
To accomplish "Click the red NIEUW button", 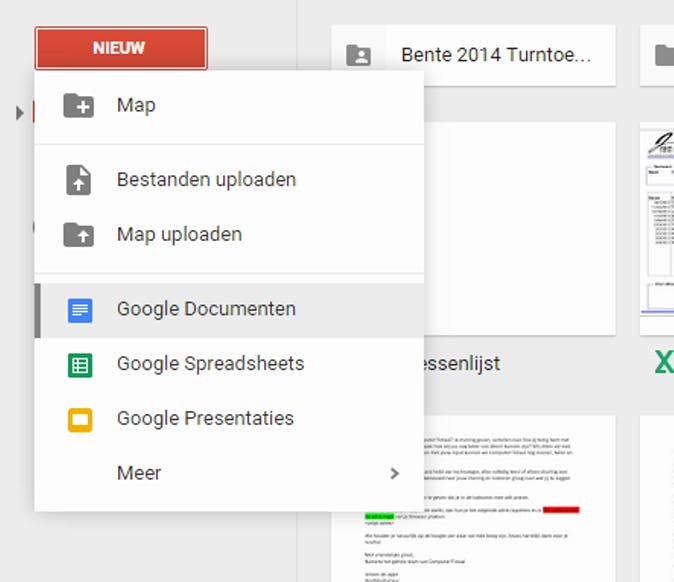I will (121, 48).
